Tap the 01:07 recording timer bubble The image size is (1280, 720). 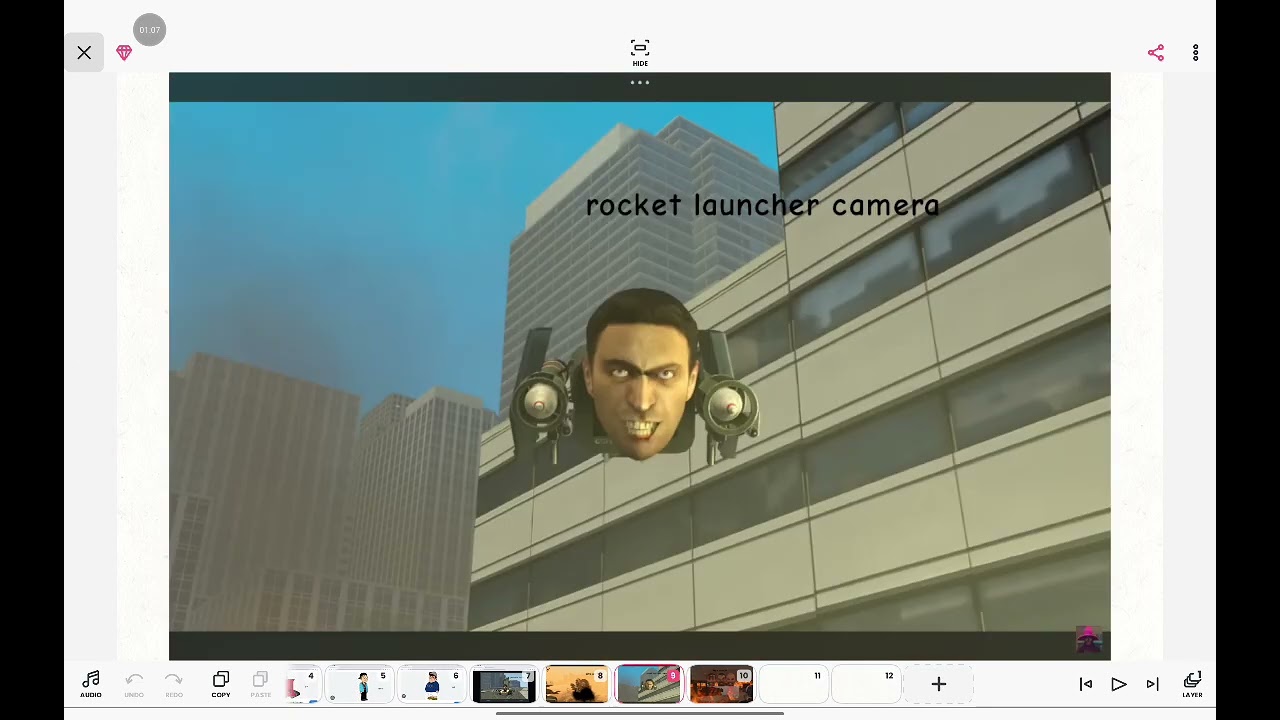pos(149,30)
